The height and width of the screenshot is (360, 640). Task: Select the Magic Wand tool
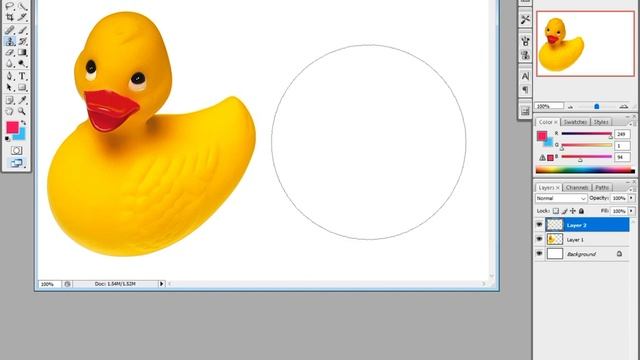click(x=22, y=6)
